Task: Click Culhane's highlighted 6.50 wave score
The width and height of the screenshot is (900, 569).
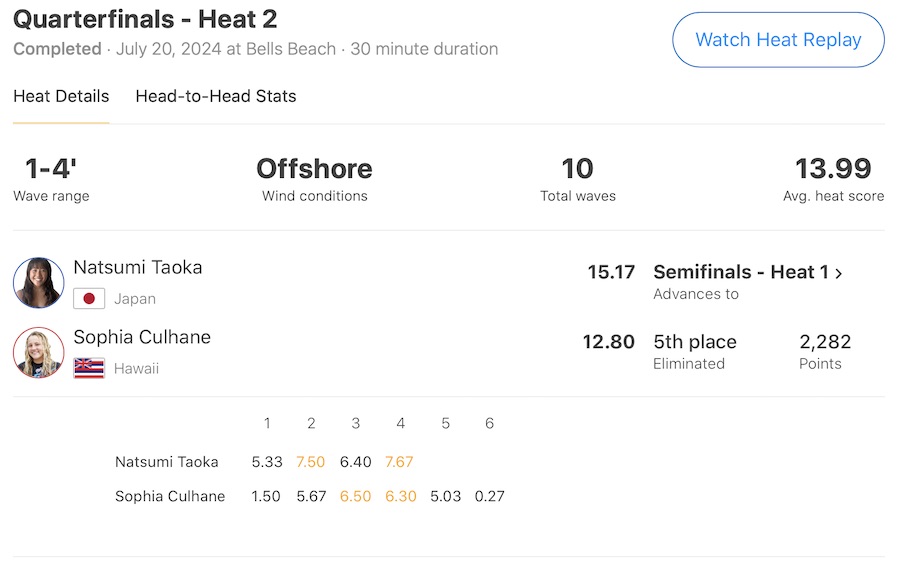Action: [x=356, y=496]
